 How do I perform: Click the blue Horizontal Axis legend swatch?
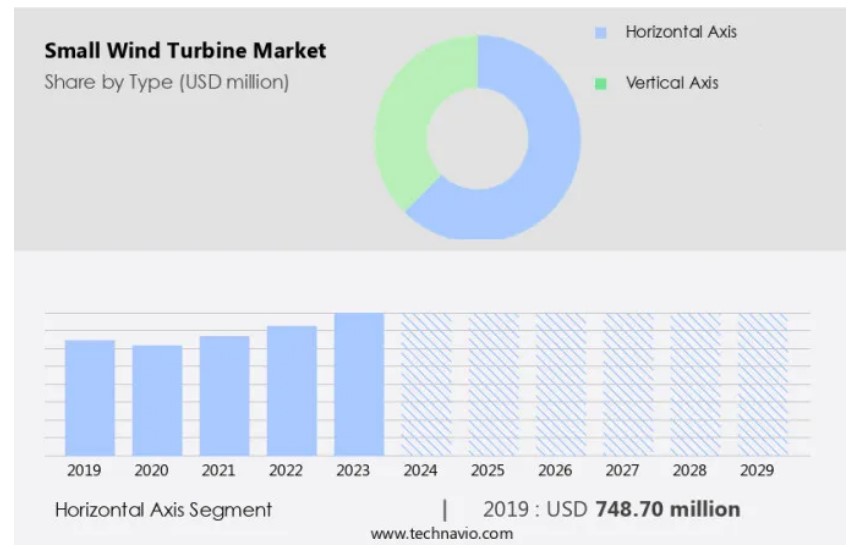(x=601, y=33)
